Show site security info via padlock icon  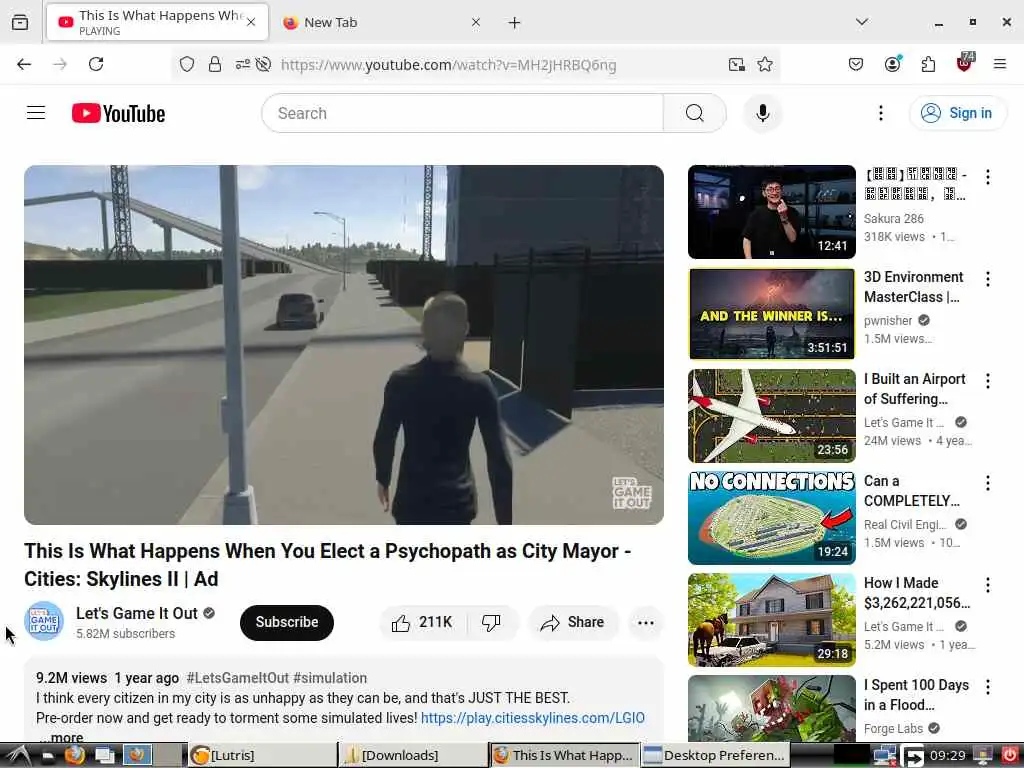click(x=214, y=64)
